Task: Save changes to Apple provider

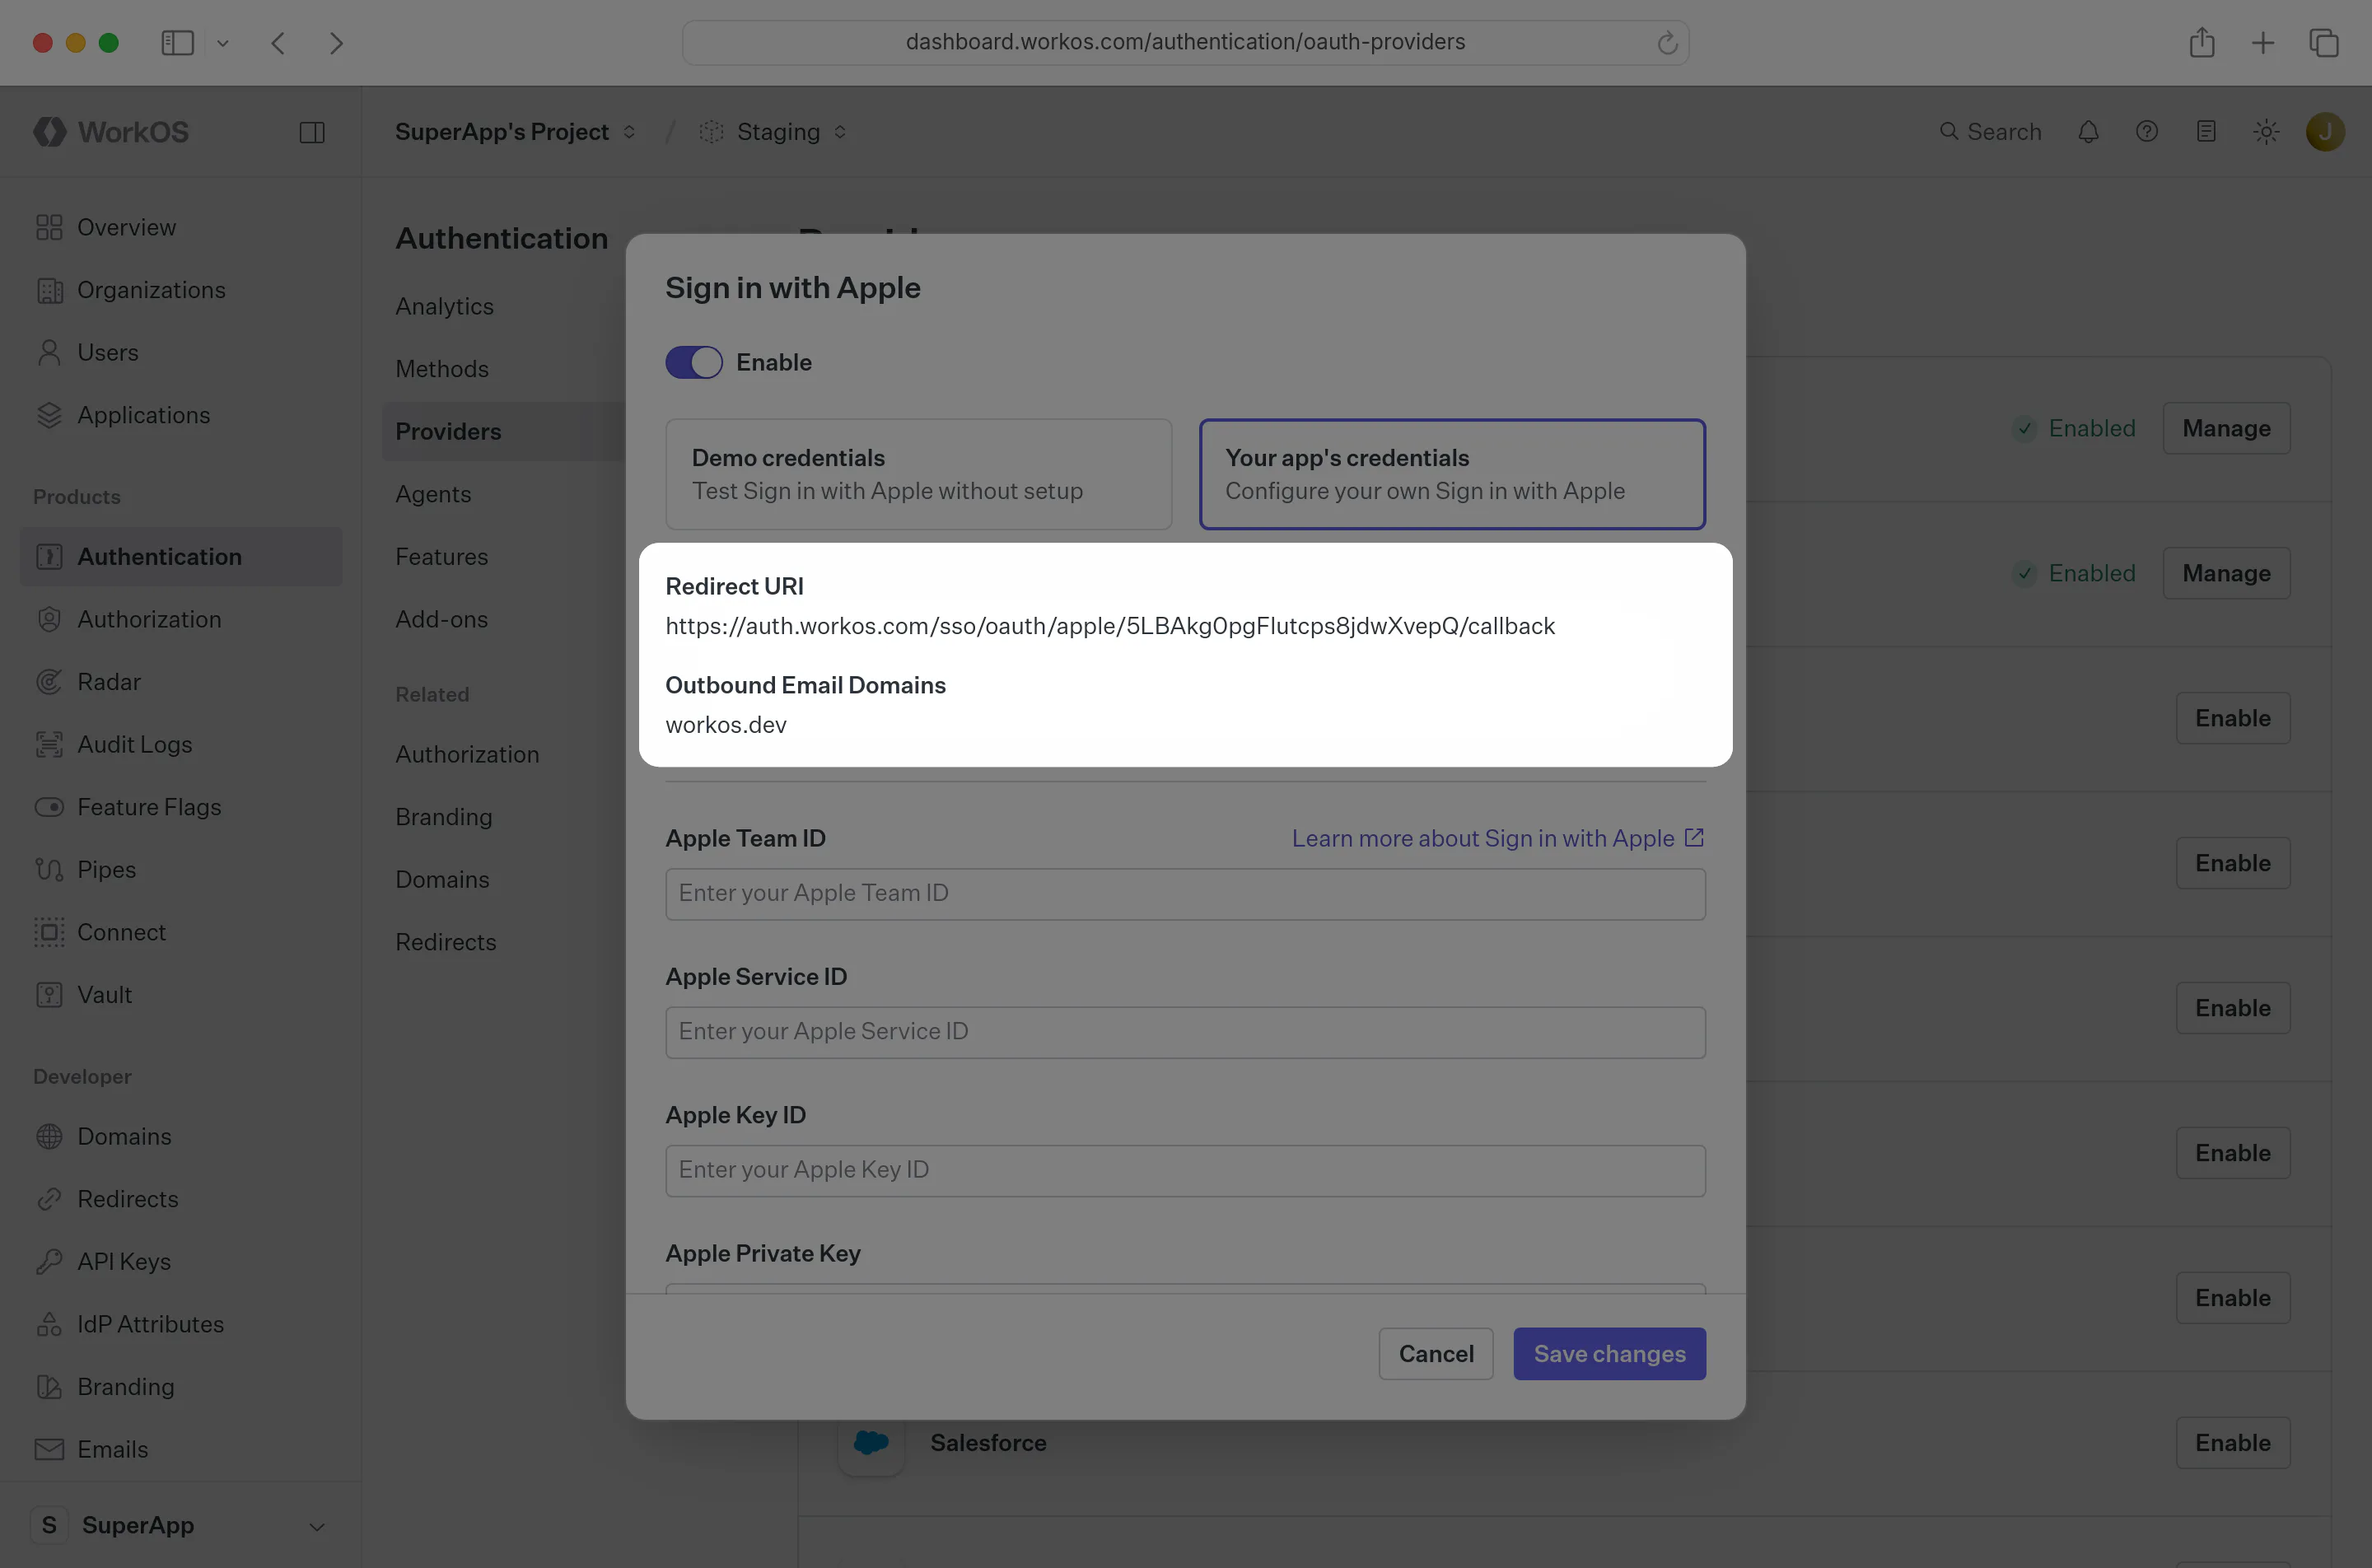Action: [1609, 1353]
